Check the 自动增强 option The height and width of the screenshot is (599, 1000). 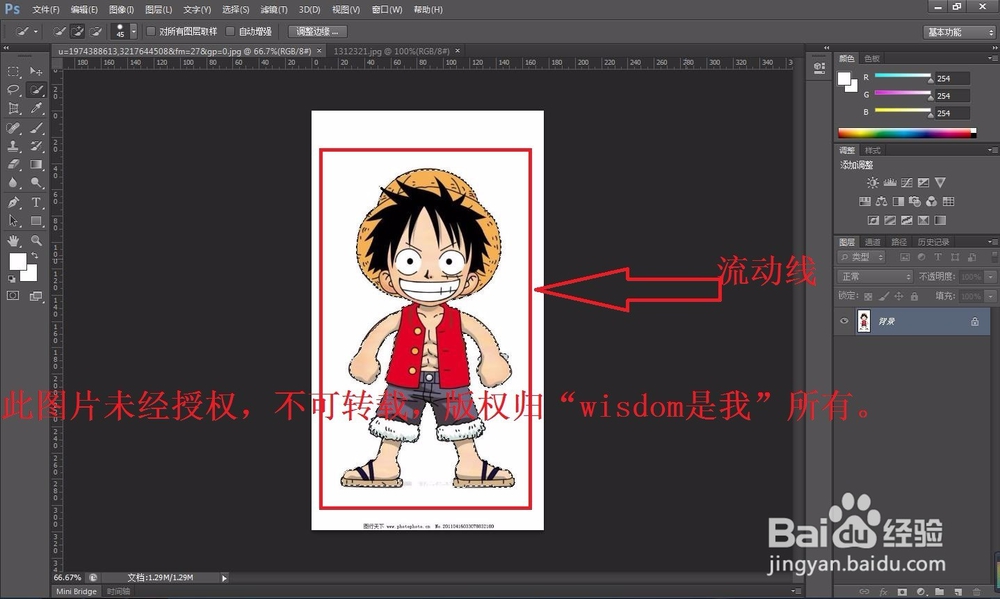click(230, 31)
